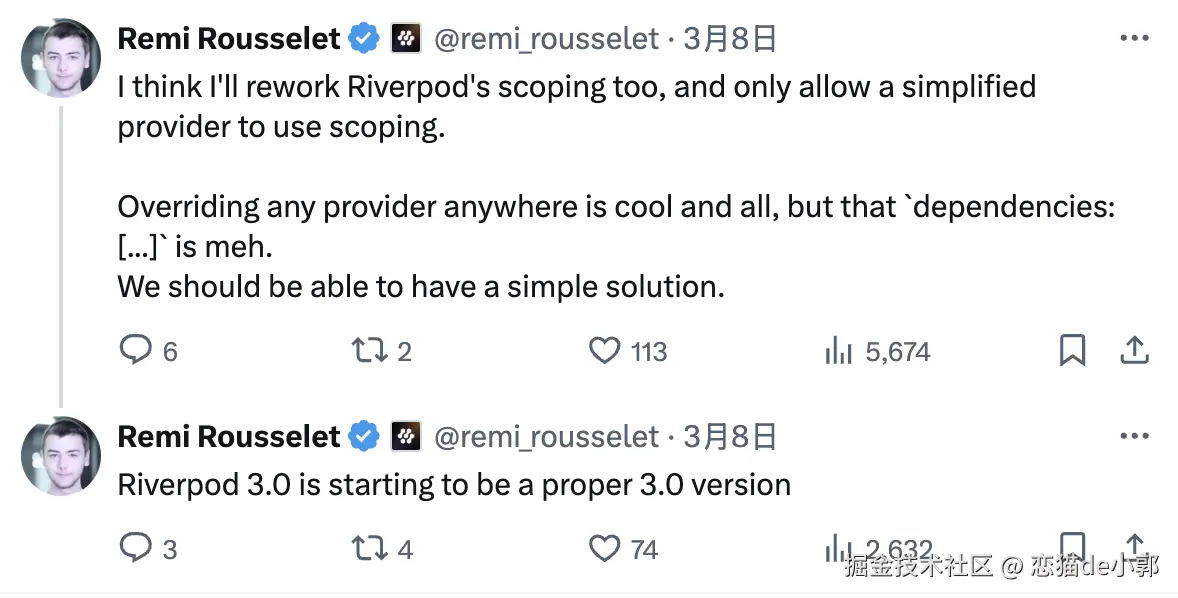Image resolution: width=1178 pixels, height=598 pixels.
Task: Open more options for first tweet
Action: pyautogui.click(x=1134, y=39)
